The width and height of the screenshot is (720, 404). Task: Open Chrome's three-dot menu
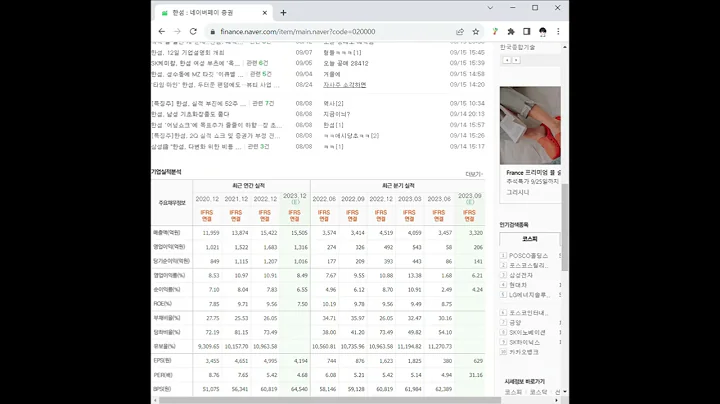click(x=558, y=32)
